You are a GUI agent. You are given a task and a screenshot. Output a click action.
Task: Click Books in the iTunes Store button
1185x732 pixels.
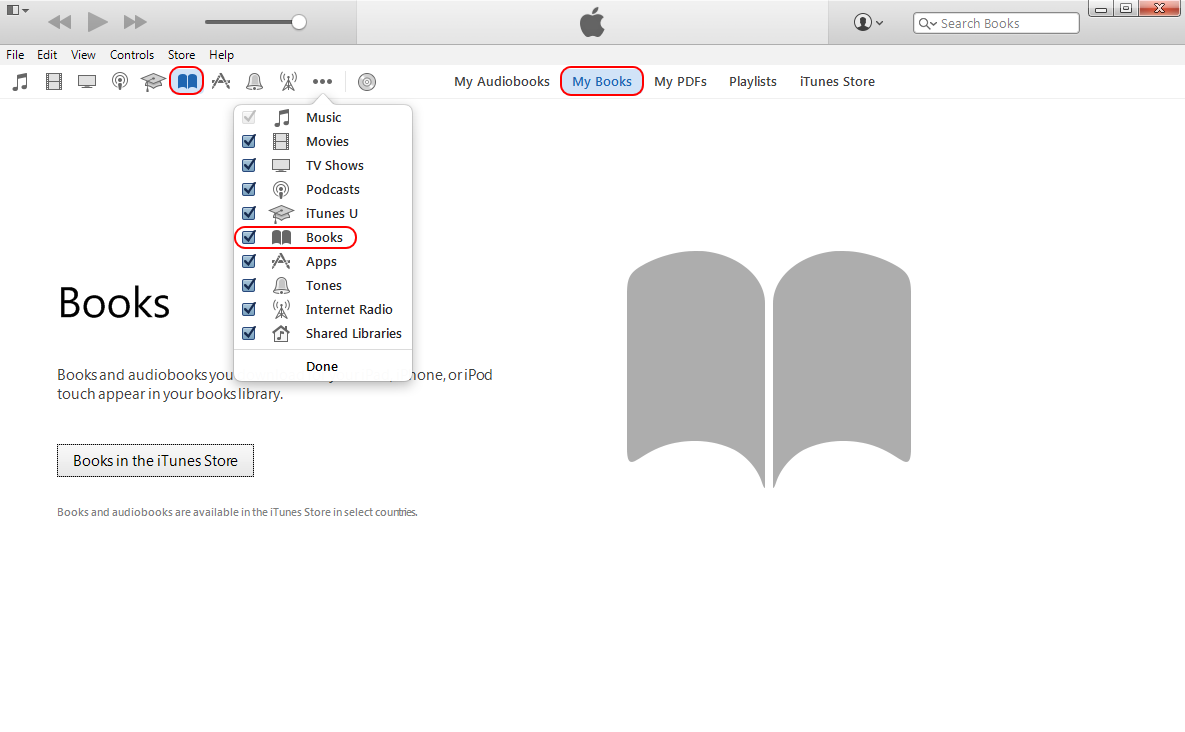click(155, 461)
